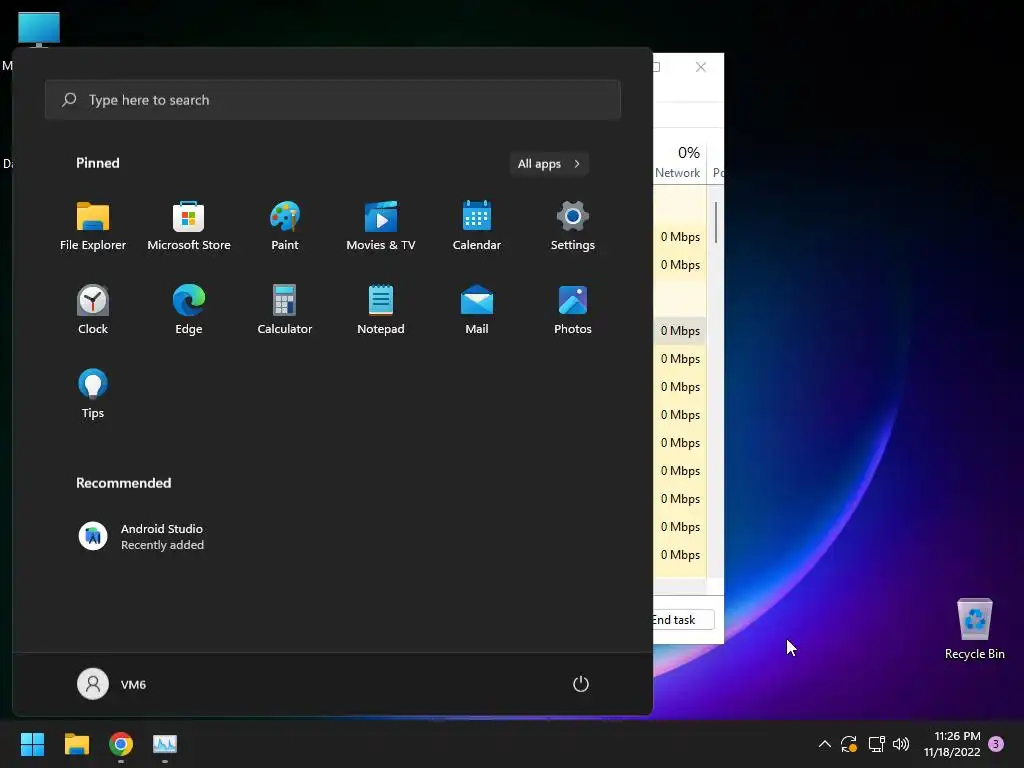
Task: Open the Calculator app
Action: point(285,310)
